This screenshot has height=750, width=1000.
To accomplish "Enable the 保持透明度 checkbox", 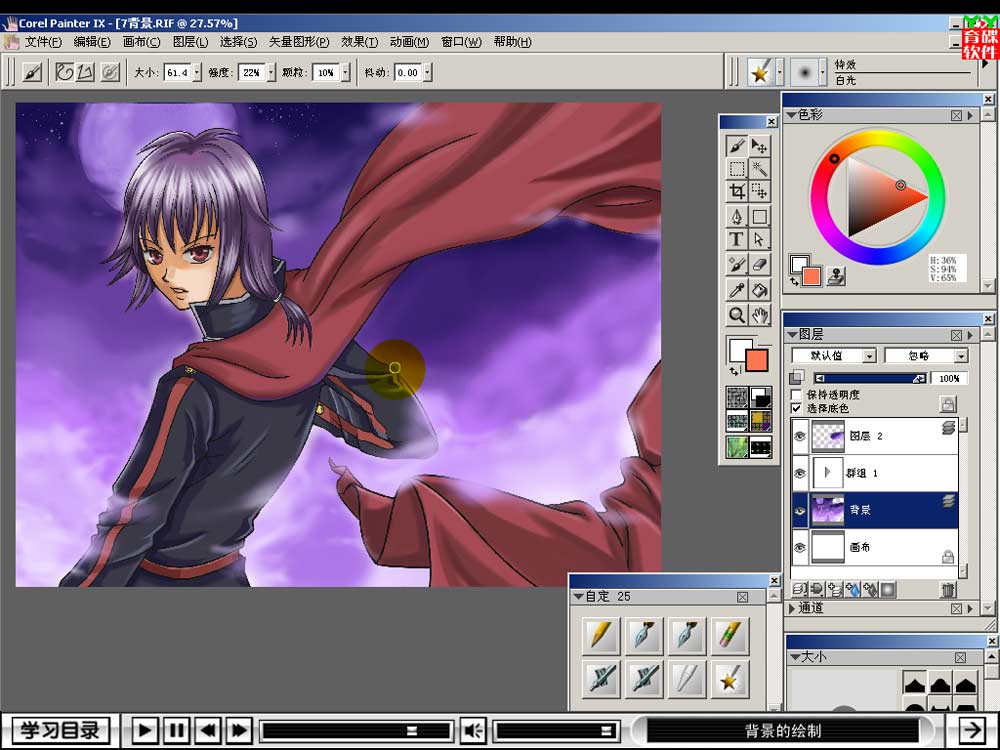I will coord(796,395).
